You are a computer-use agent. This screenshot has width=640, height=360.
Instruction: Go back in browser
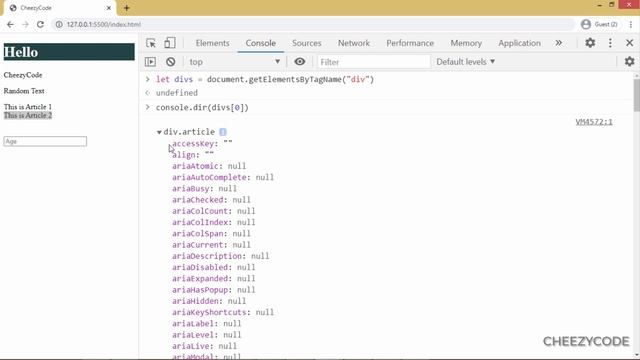point(10,24)
